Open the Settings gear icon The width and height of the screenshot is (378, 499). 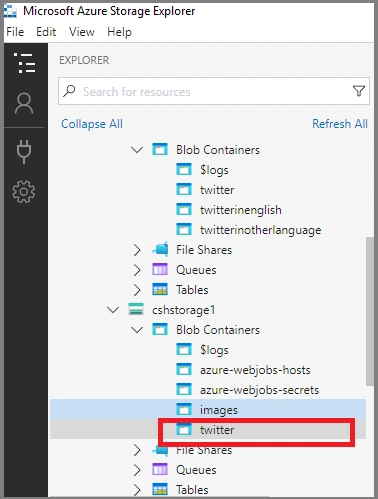[24, 192]
